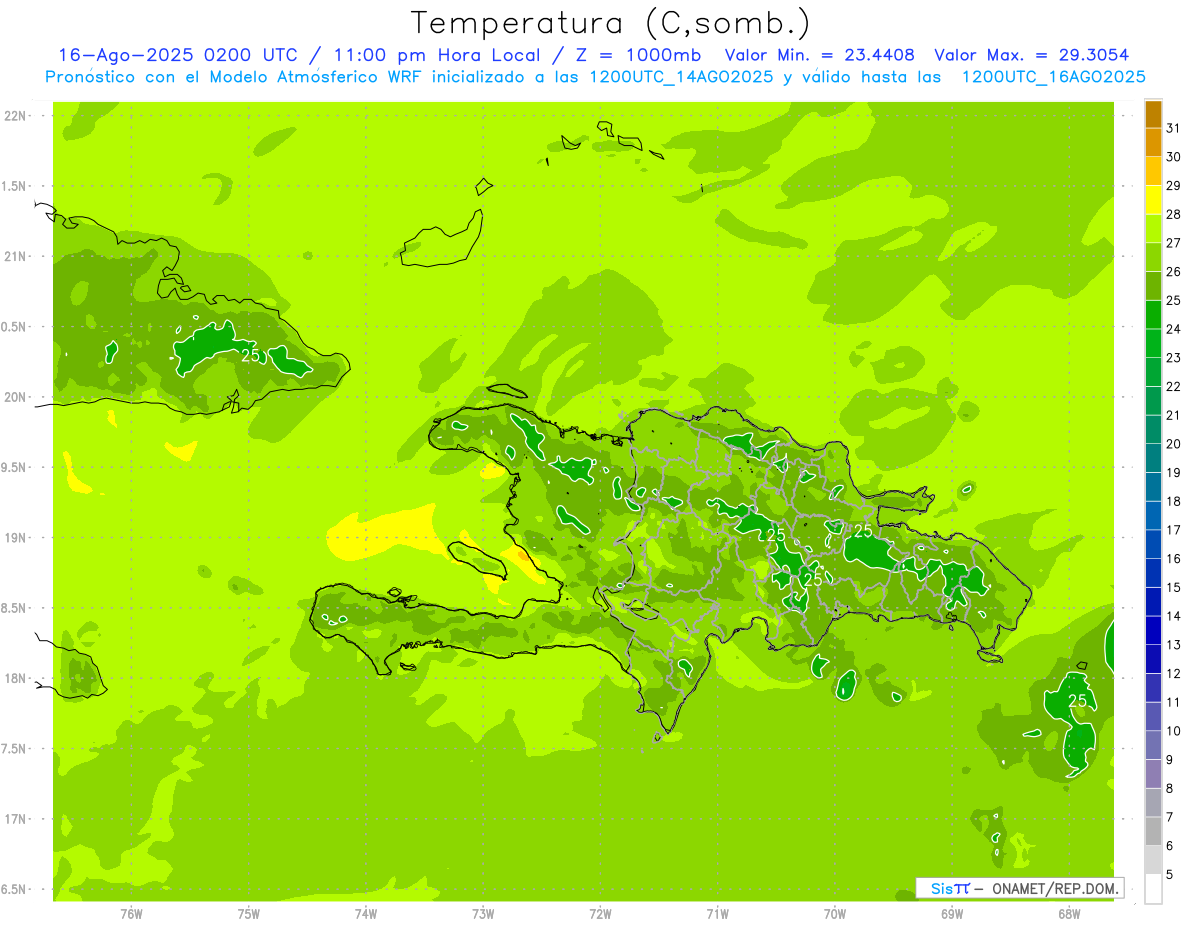The height and width of the screenshot is (927, 1200).
Task: Click the '17' colorbar label
Action: tap(1173, 530)
